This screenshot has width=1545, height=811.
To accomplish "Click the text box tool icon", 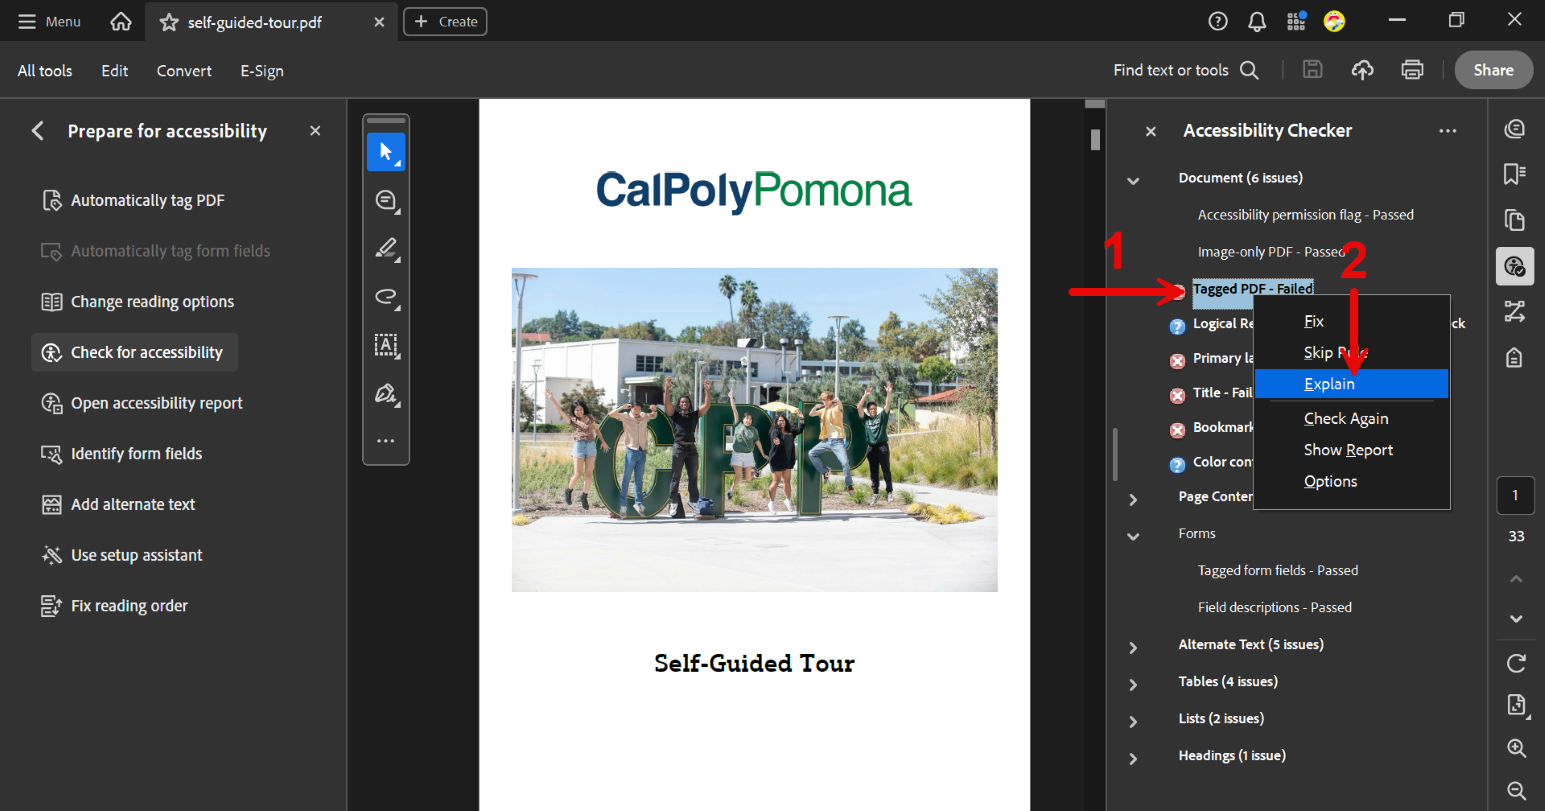I will pos(386,345).
